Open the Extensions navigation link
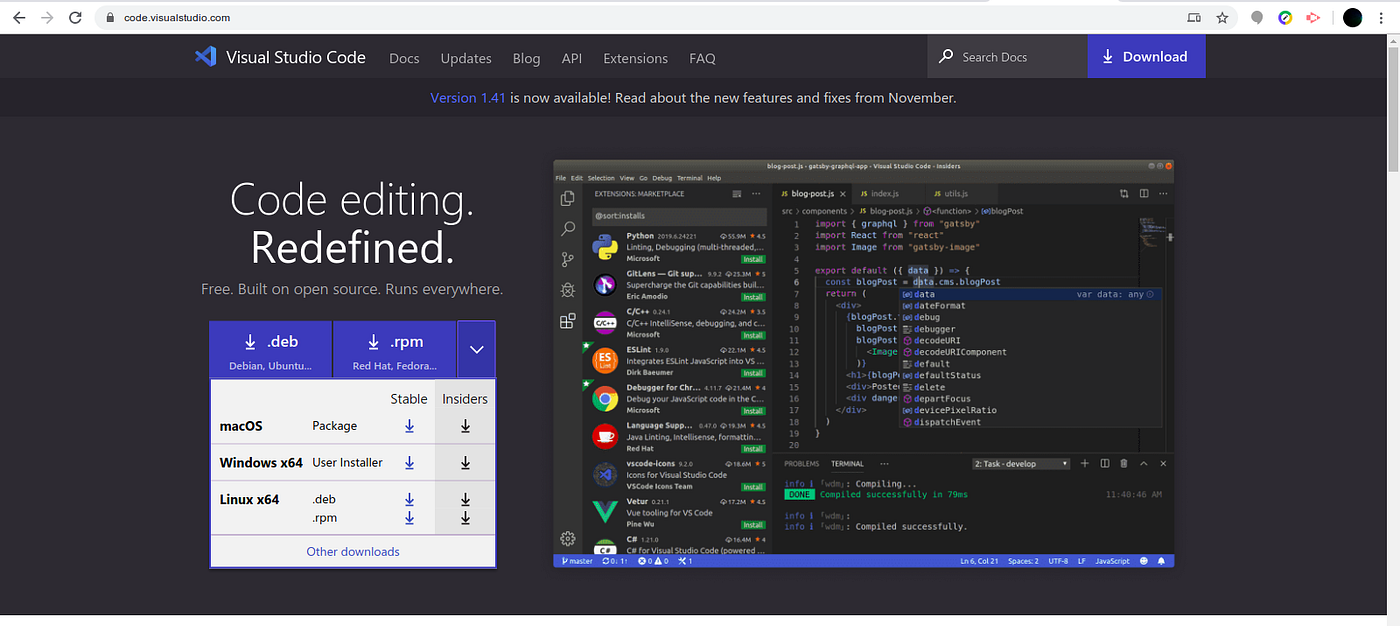1400x626 pixels. click(x=635, y=58)
